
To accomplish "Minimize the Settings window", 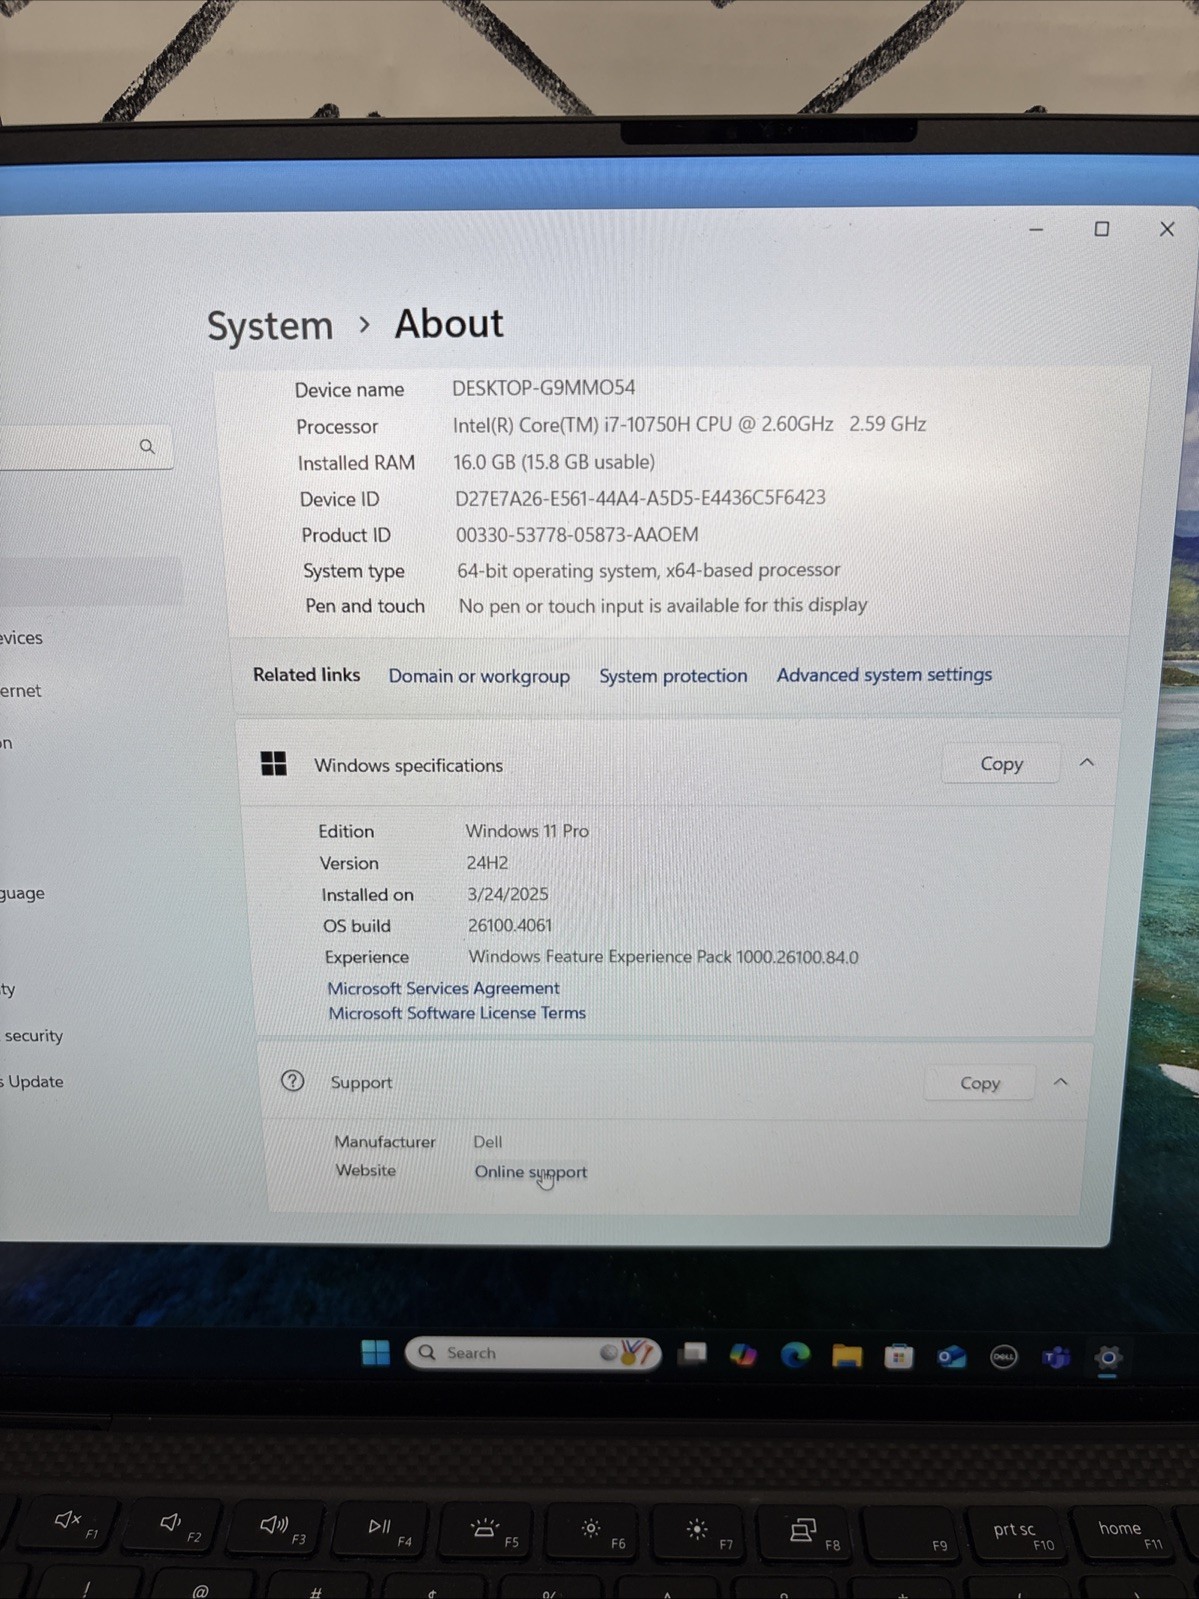I will coord(1036,230).
